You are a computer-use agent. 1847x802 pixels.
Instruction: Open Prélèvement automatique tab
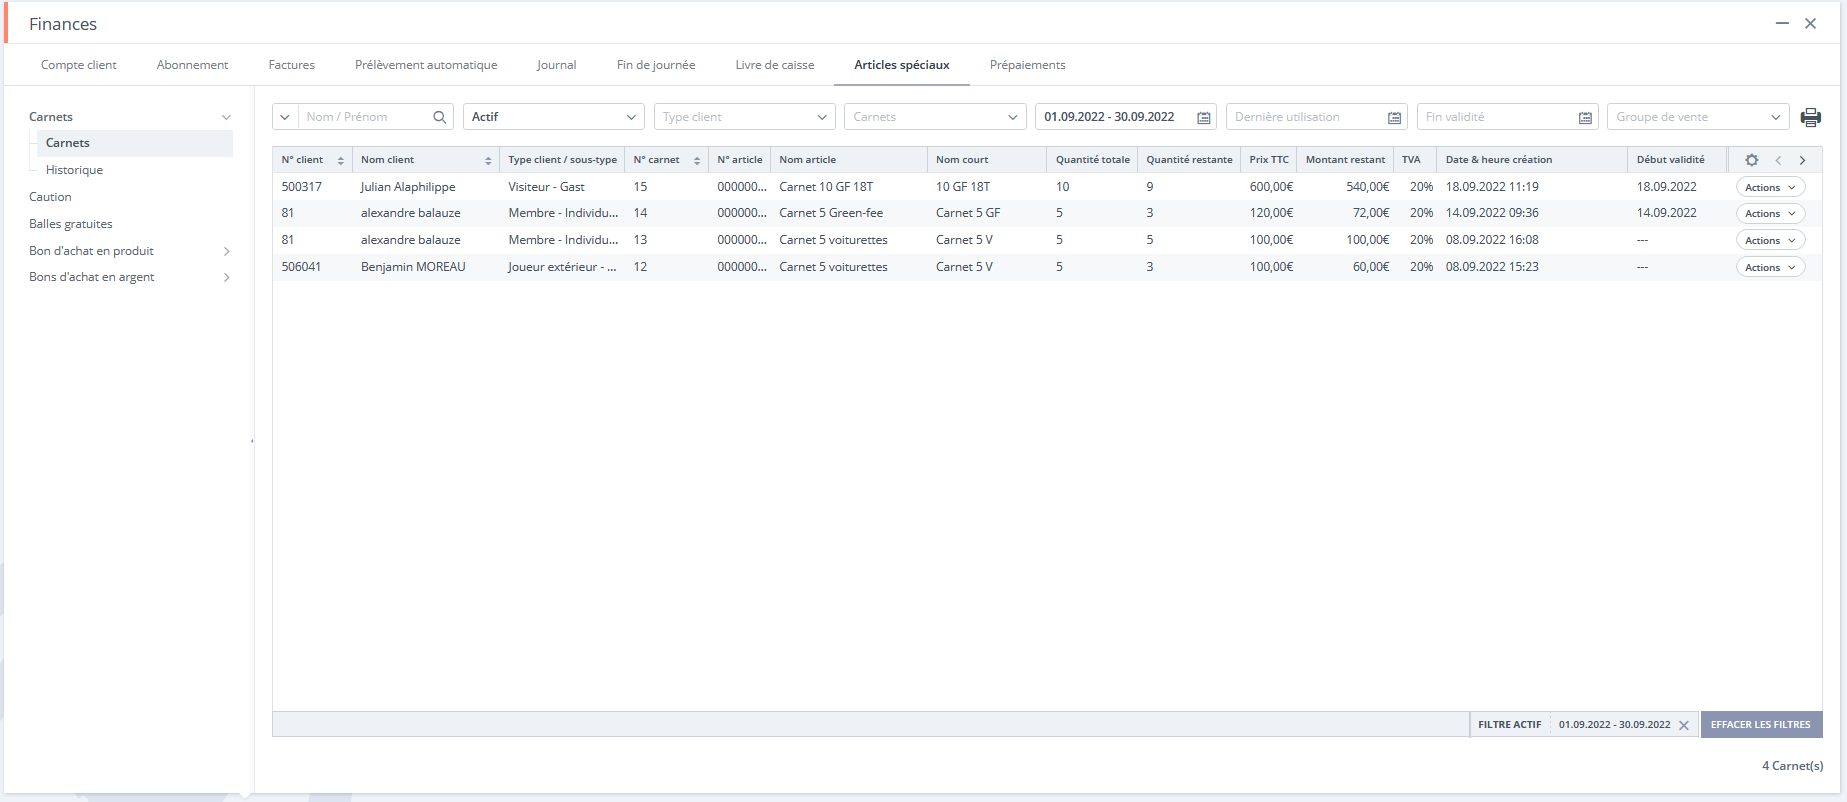tap(426, 65)
